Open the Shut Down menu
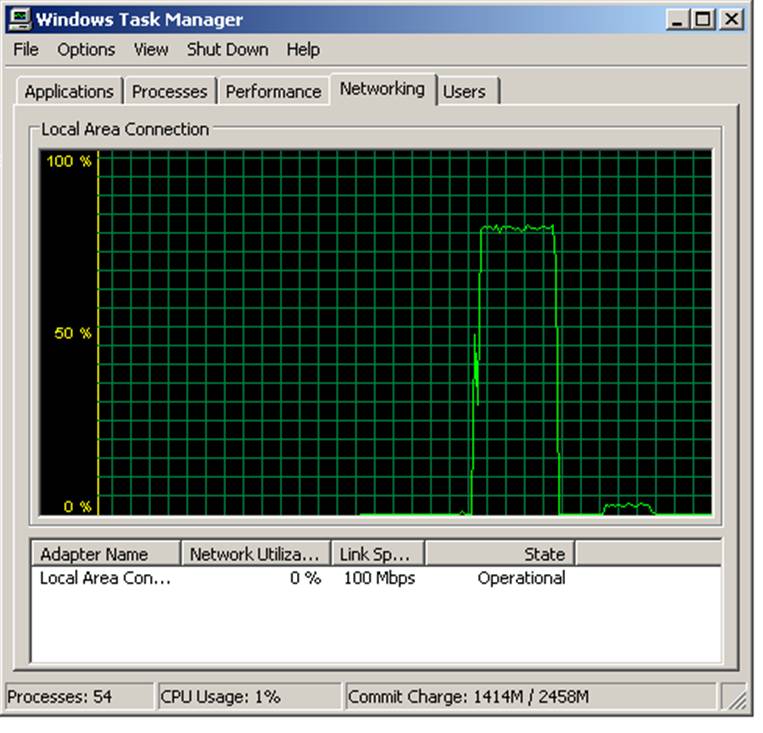 pos(227,49)
